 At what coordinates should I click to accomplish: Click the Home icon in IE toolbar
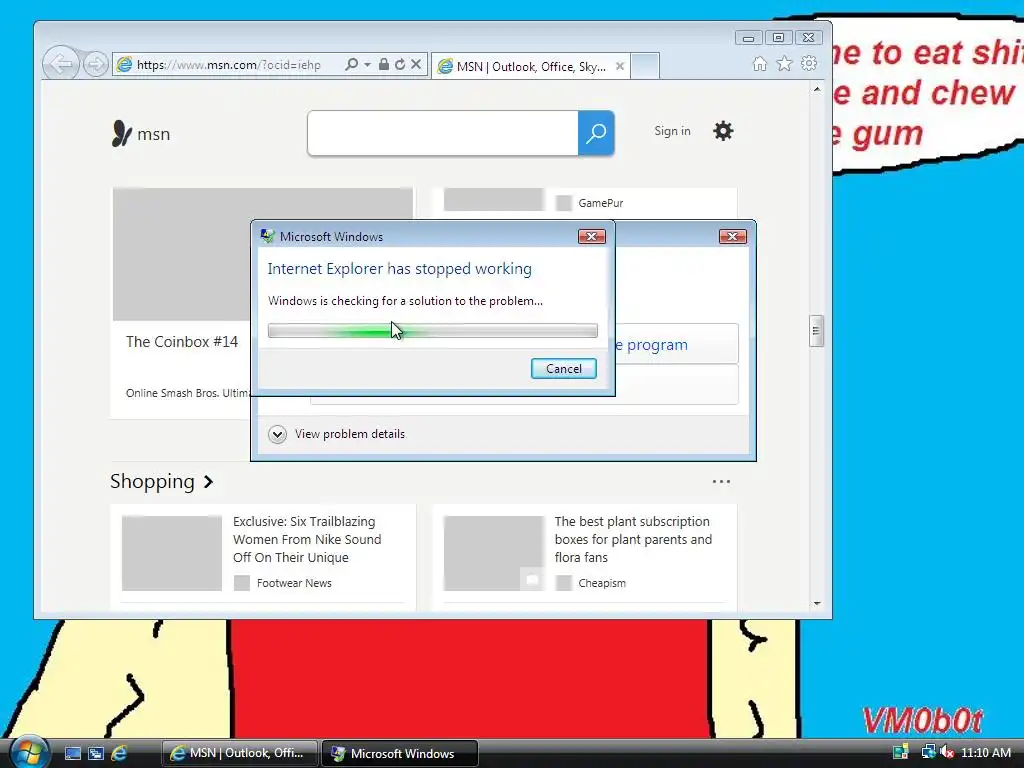tap(760, 63)
